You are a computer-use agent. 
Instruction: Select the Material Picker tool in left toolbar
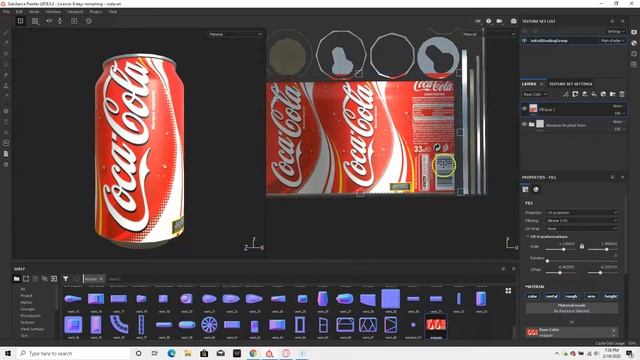pos(6,96)
